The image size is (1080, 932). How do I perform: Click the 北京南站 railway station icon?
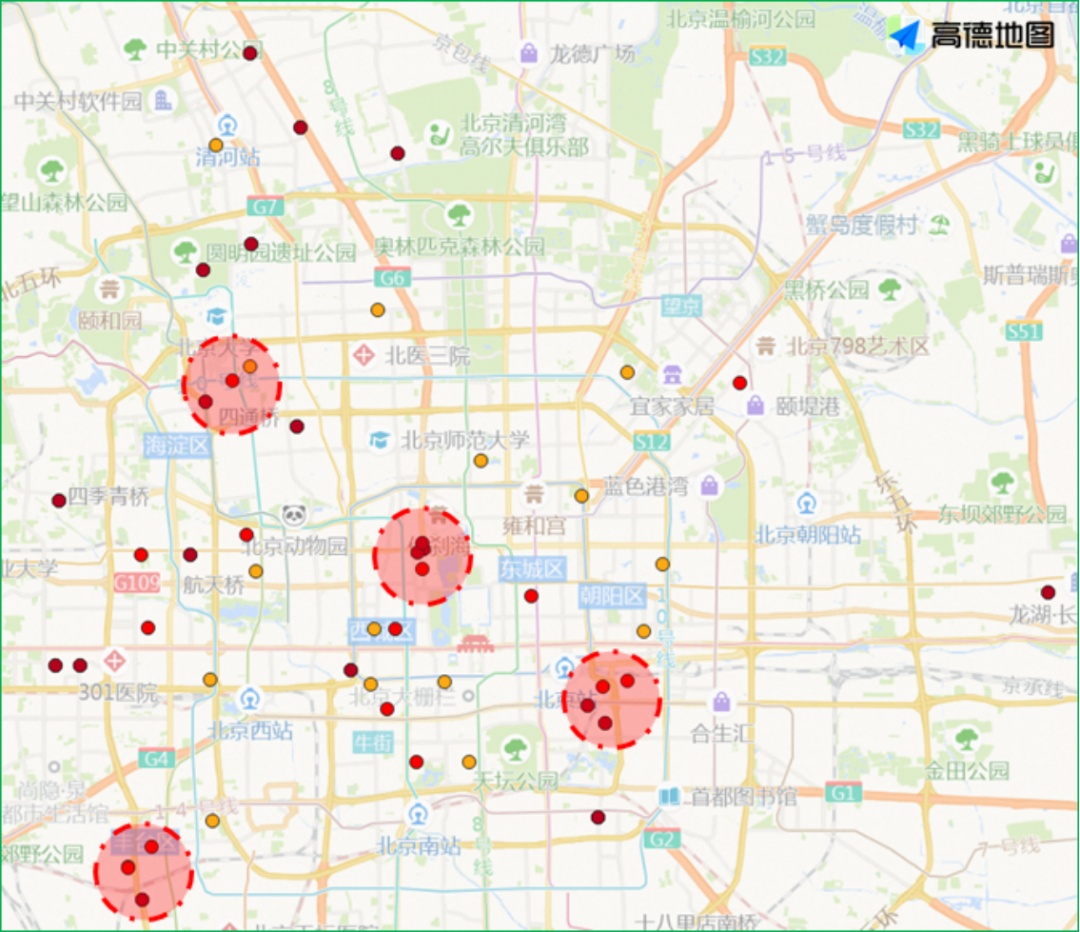pos(416,815)
